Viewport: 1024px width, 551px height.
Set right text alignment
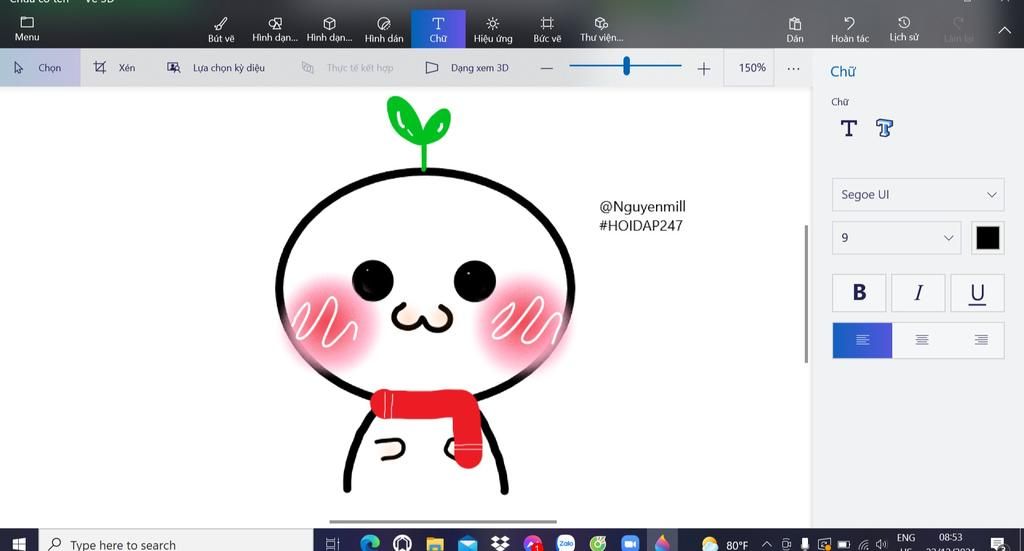point(980,340)
